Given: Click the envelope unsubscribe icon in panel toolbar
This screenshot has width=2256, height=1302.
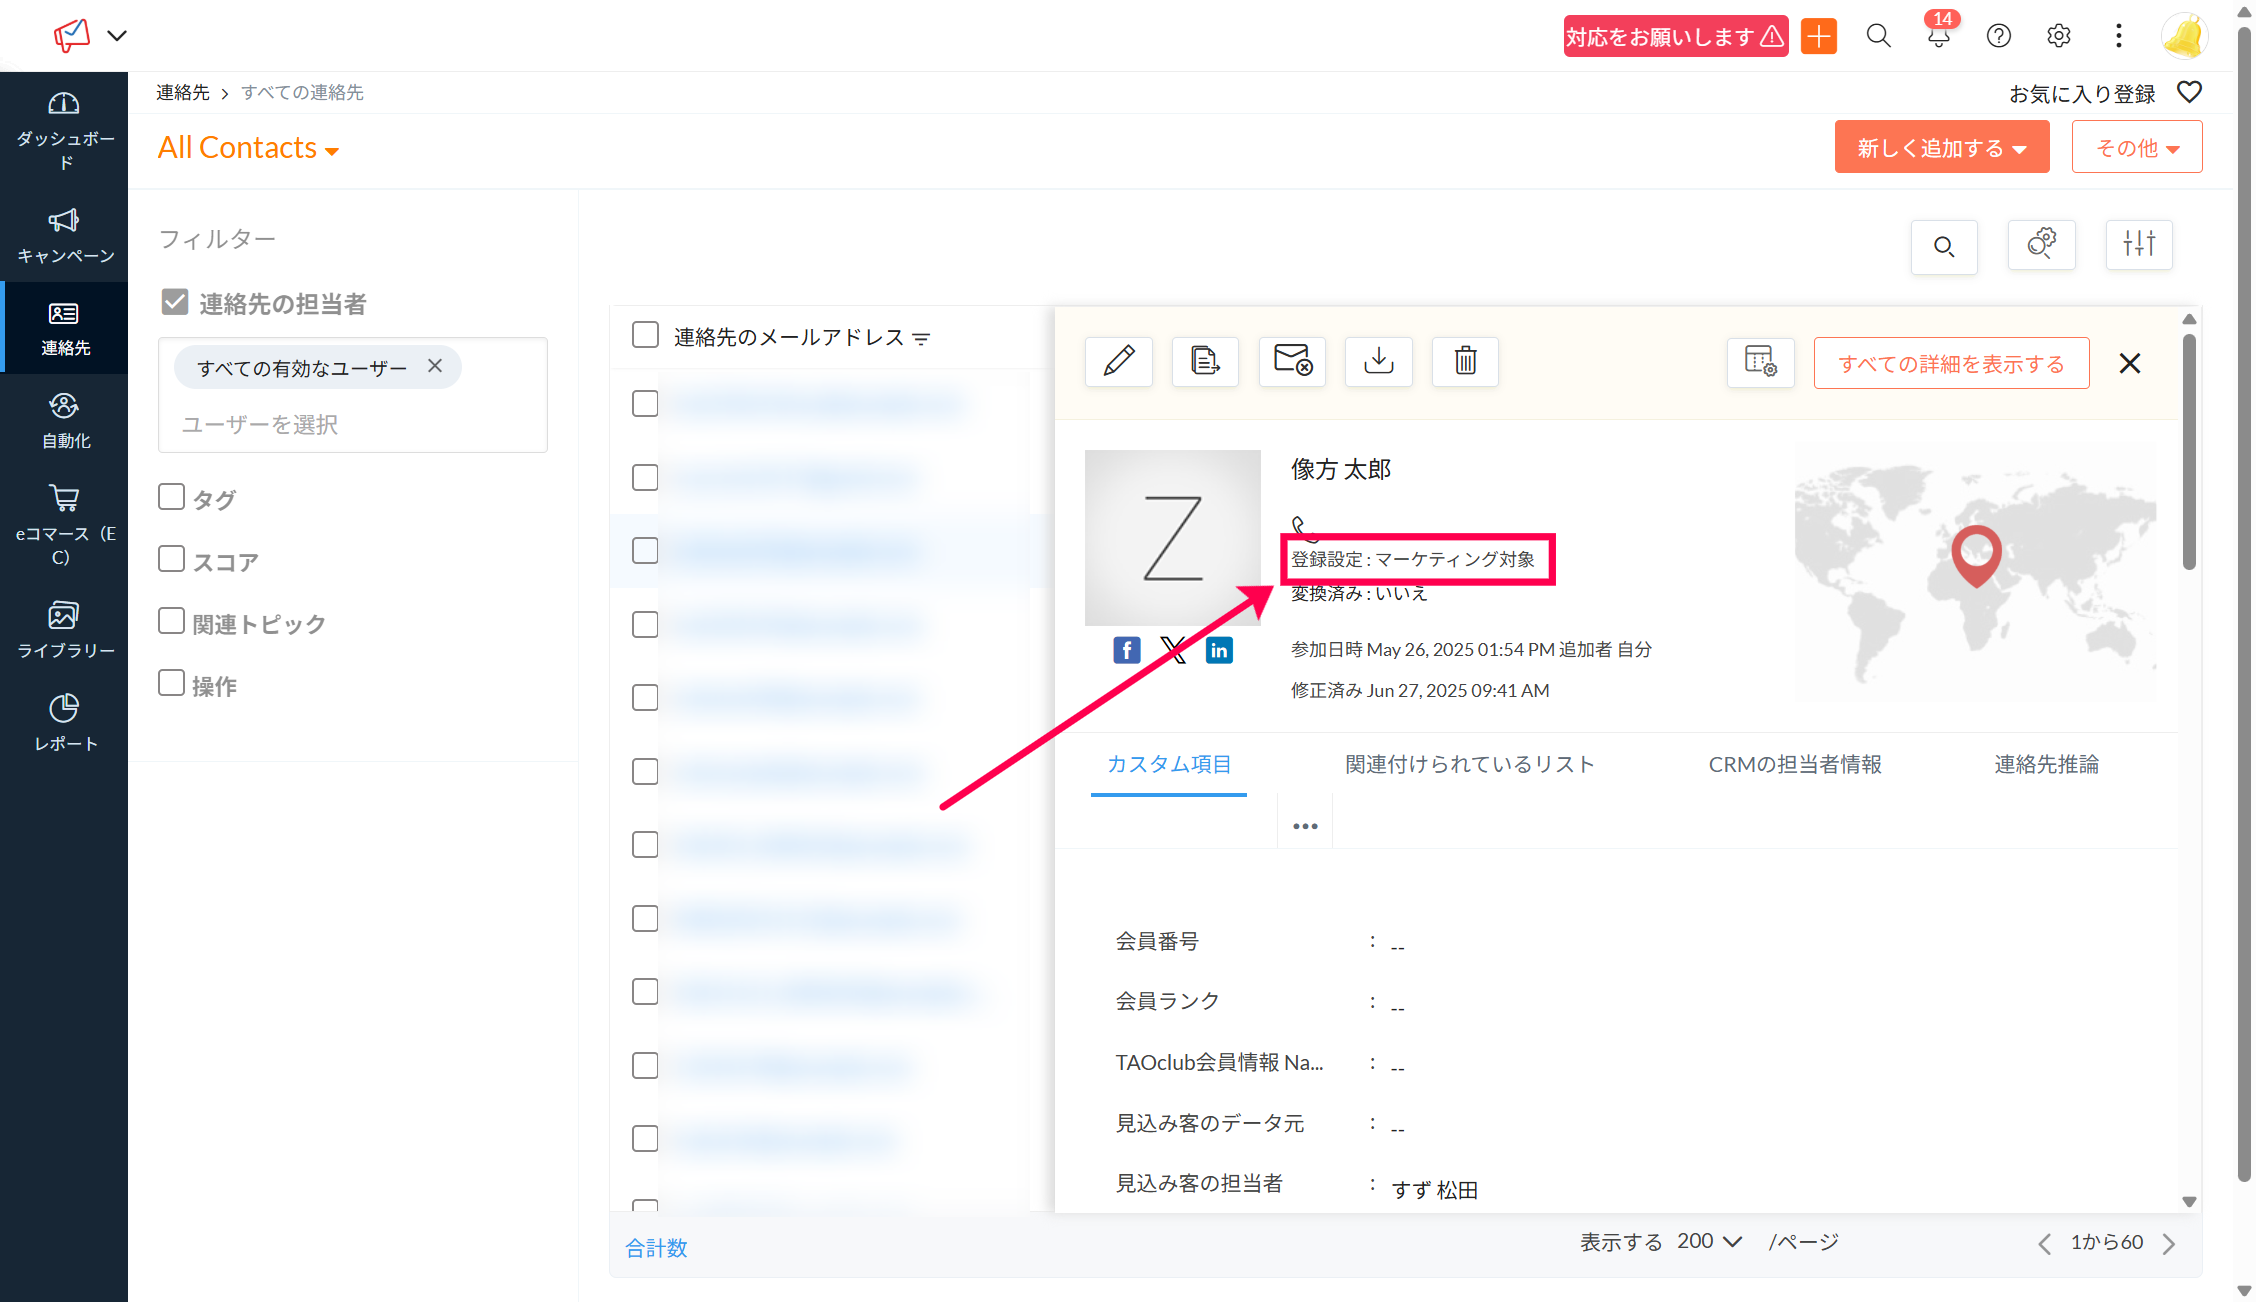Looking at the screenshot, I should pyautogui.click(x=1291, y=361).
